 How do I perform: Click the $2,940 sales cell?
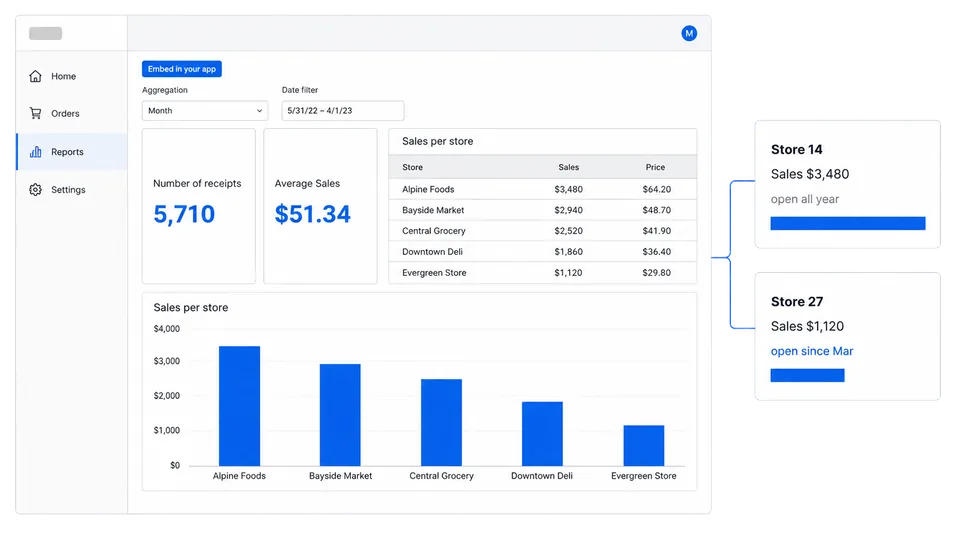tap(569, 210)
